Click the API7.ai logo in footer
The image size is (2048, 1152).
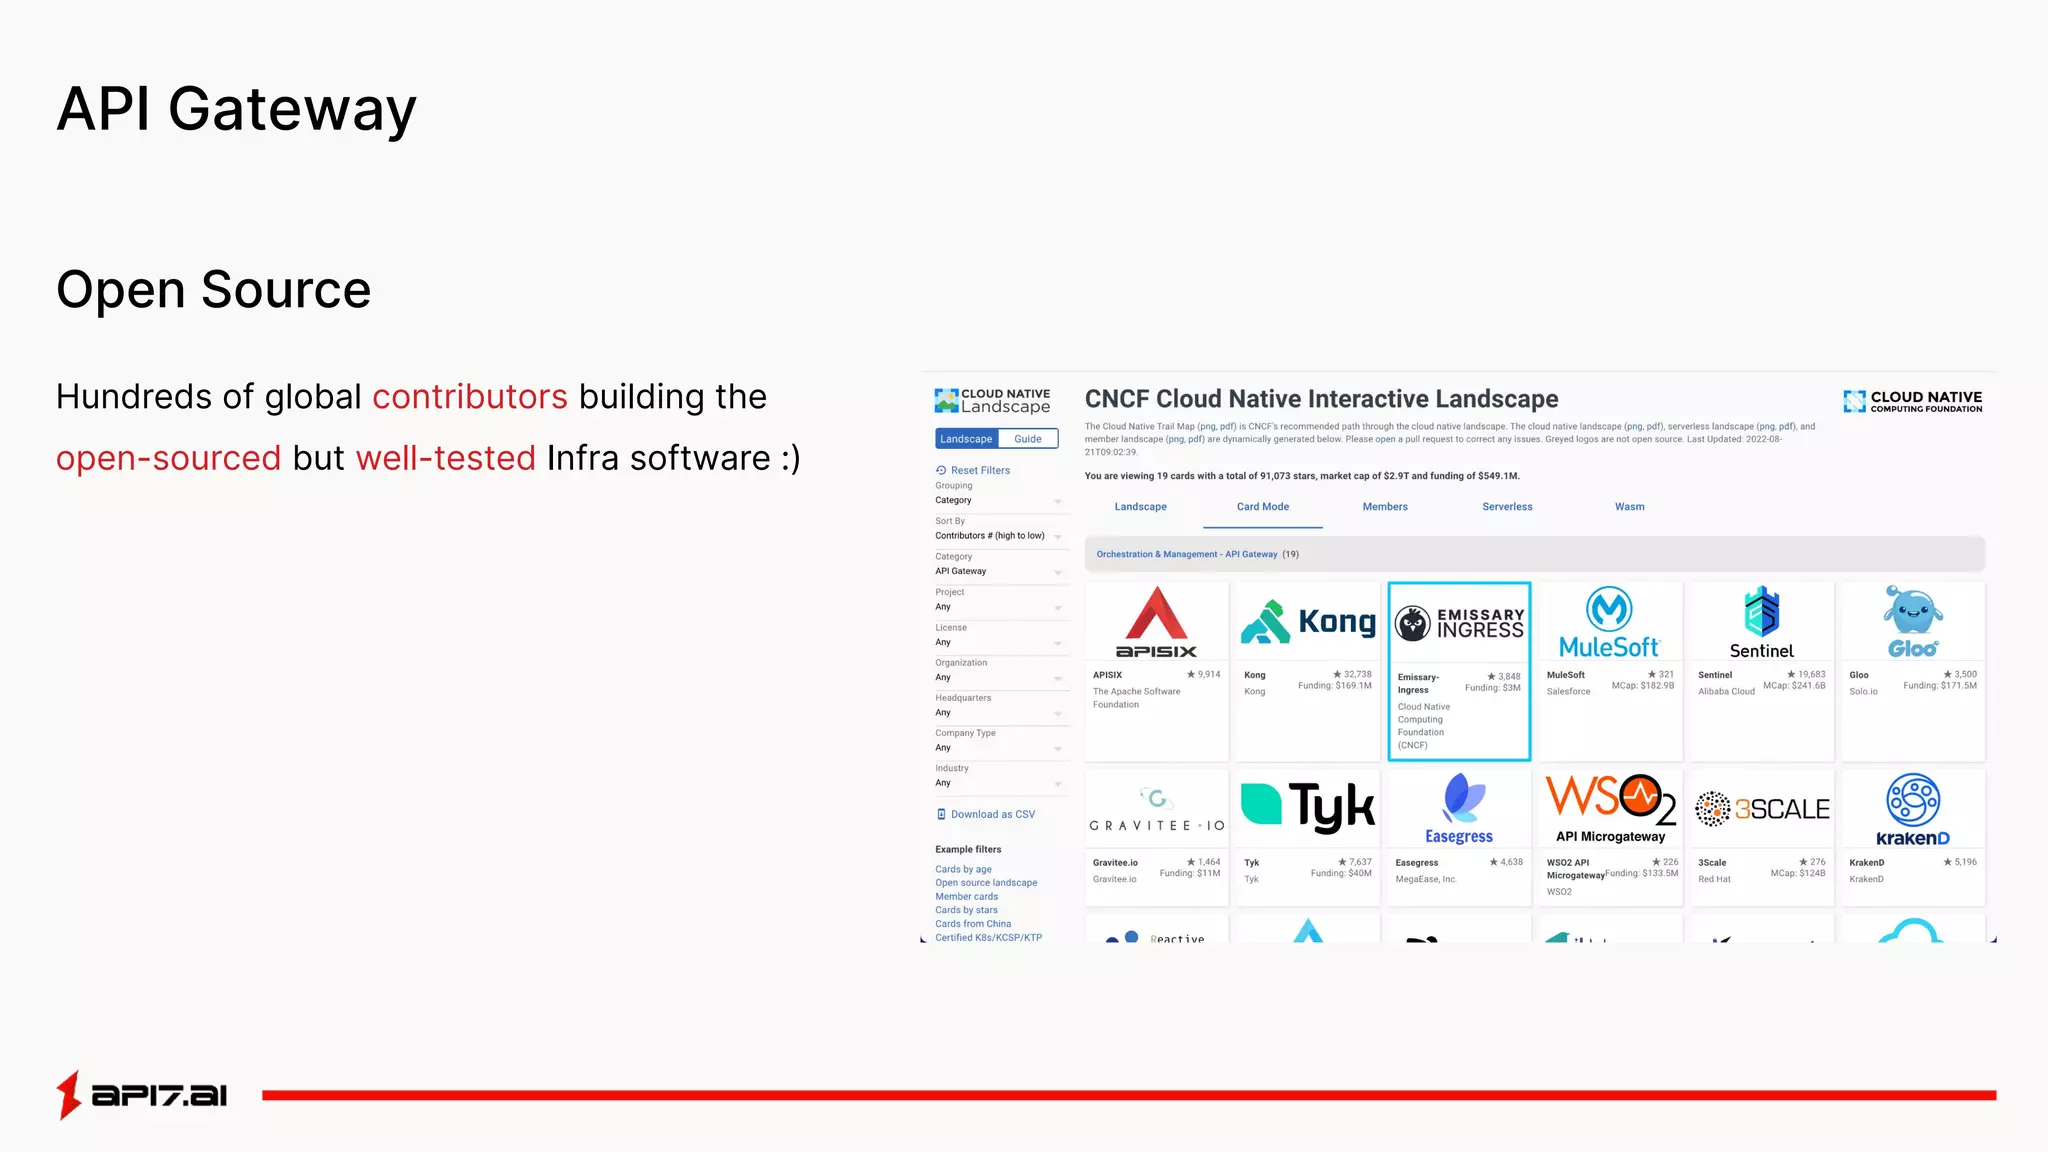coord(142,1095)
